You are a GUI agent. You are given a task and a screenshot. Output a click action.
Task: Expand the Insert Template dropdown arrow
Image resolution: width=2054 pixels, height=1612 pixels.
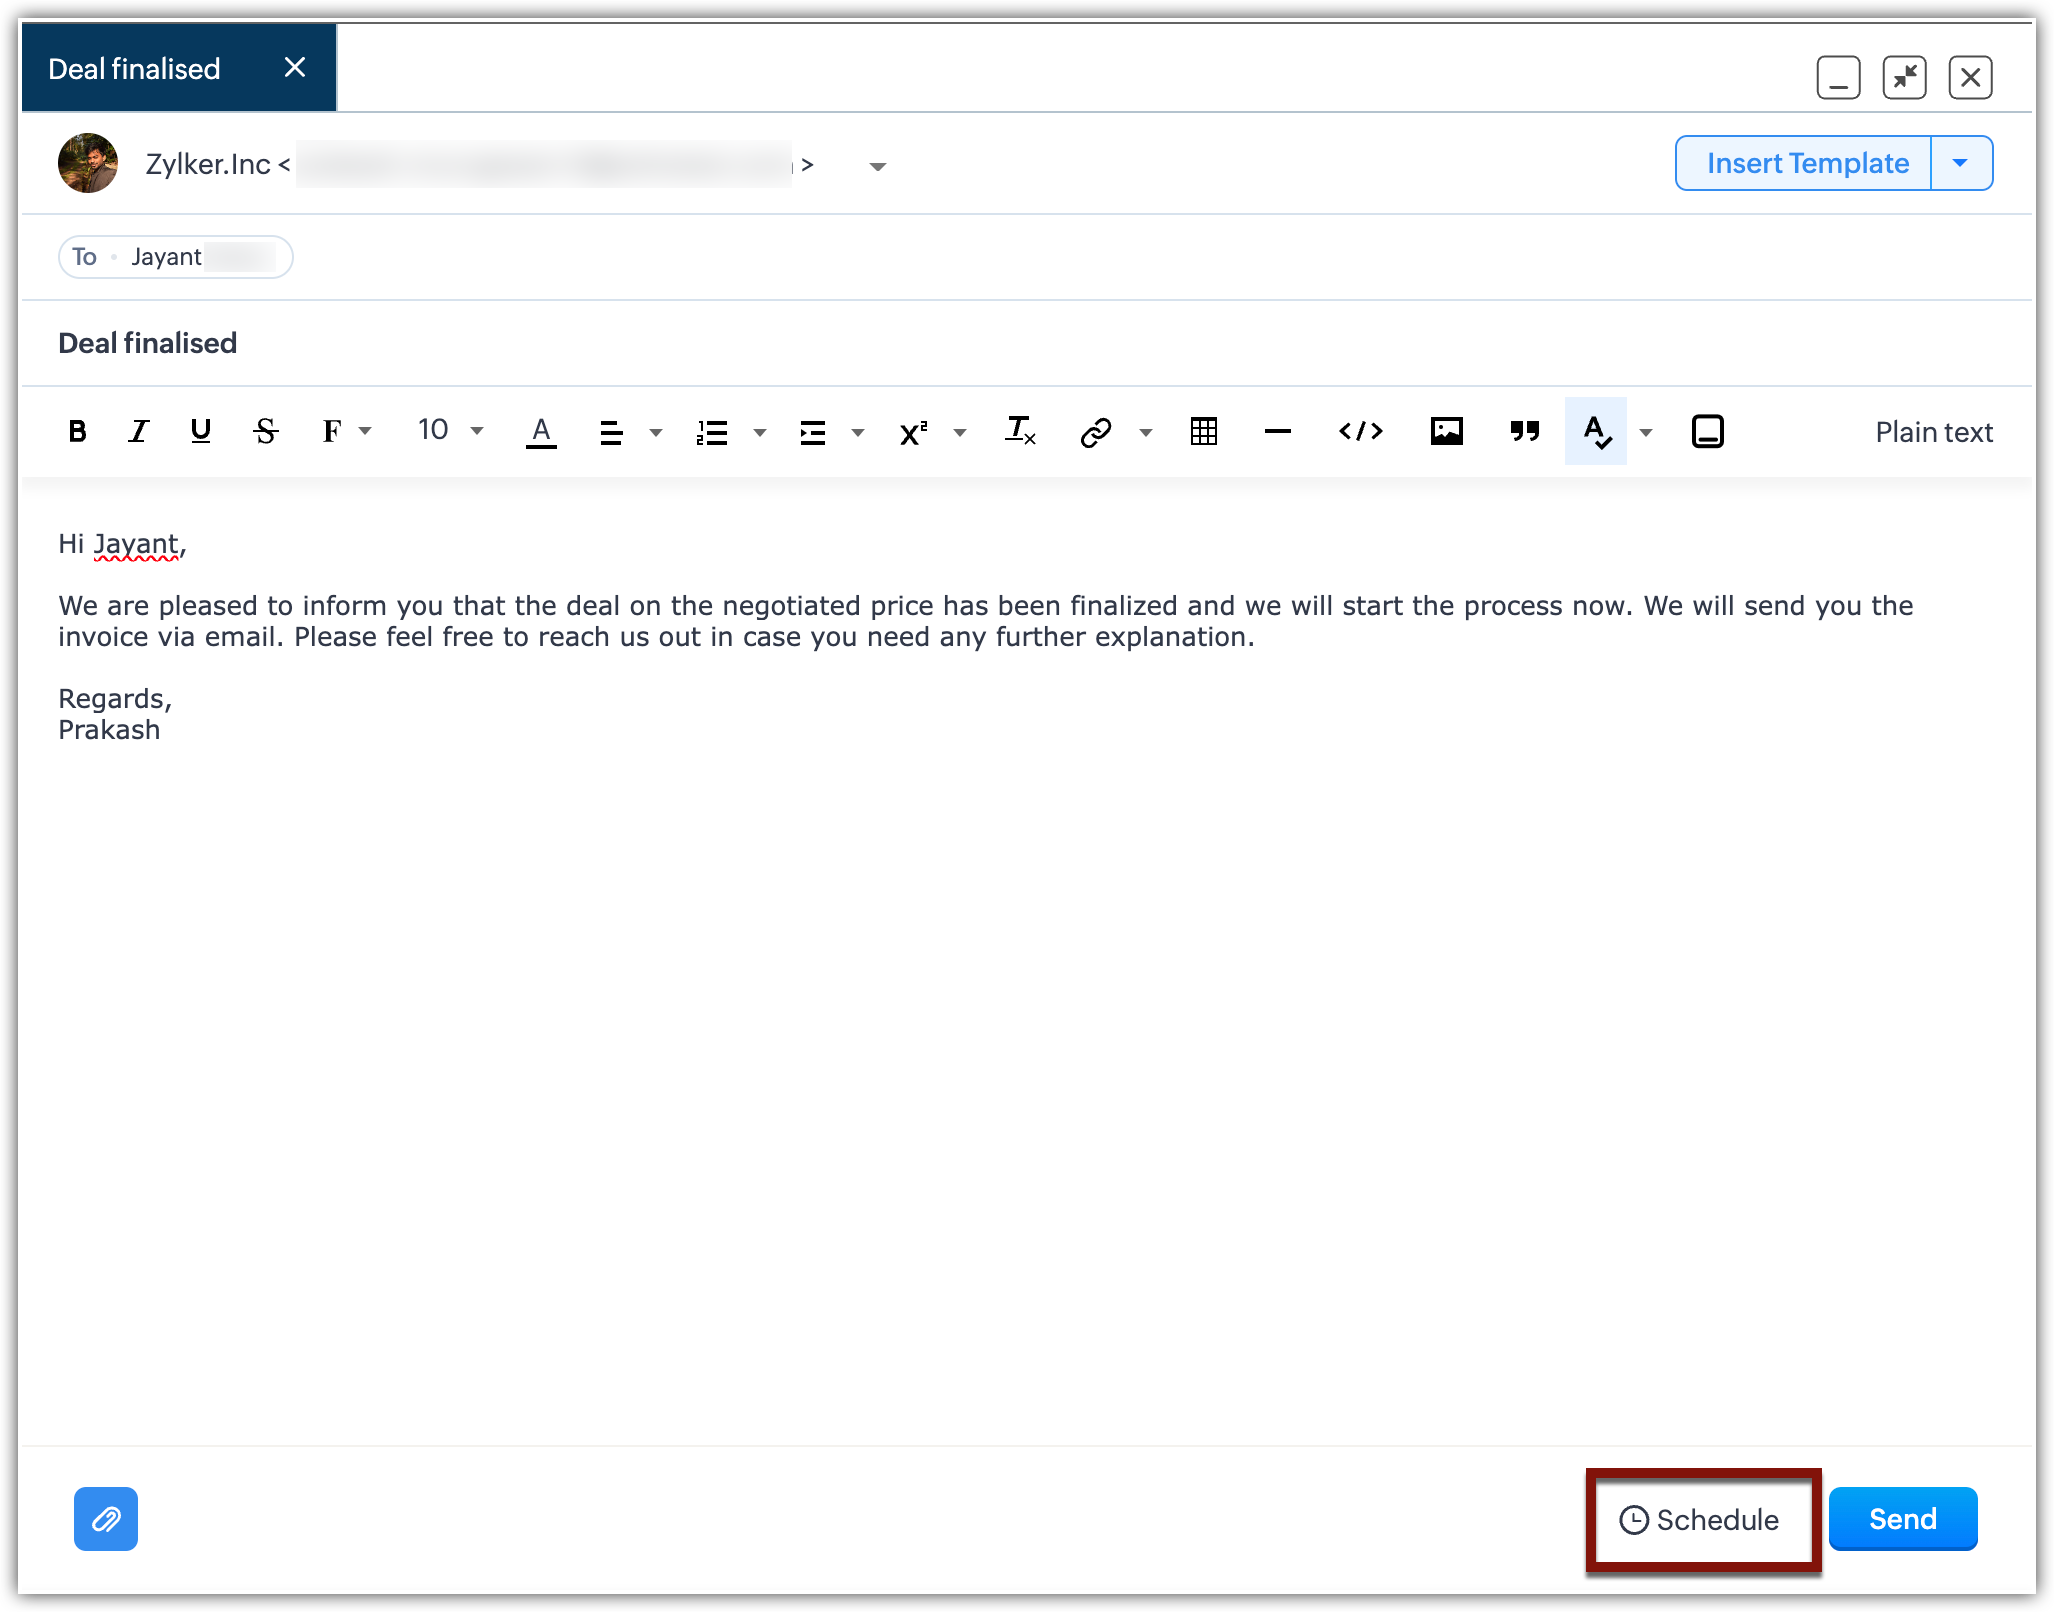pos(1960,163)
